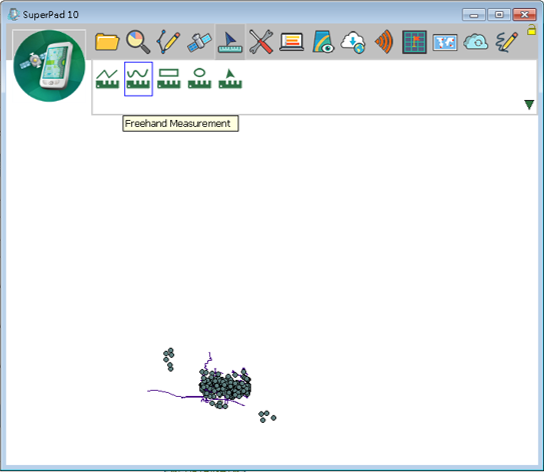
Task: Open the grid with flag icon
Action: (414, 42)
